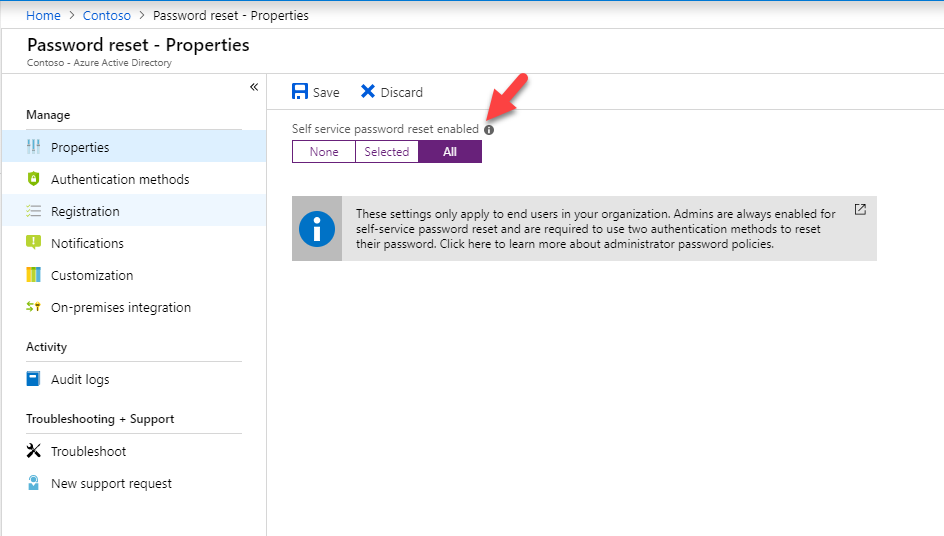Click the Self service password reset enabled label
This screenshot has height=536, width=944.
point(385,129)
